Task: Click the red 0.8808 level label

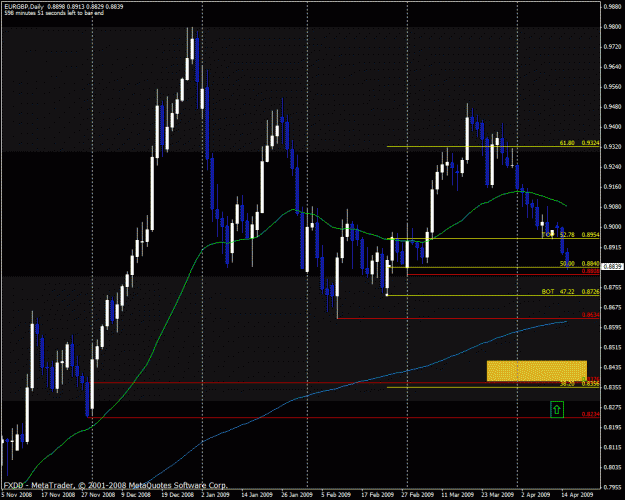Action: [590, 271]
